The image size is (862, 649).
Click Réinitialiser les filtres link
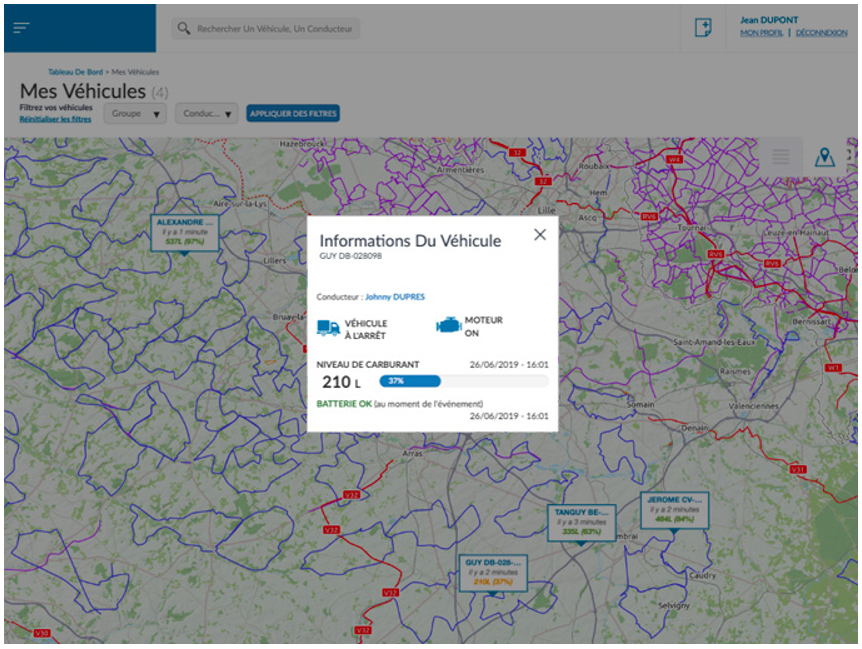(55, 119)
